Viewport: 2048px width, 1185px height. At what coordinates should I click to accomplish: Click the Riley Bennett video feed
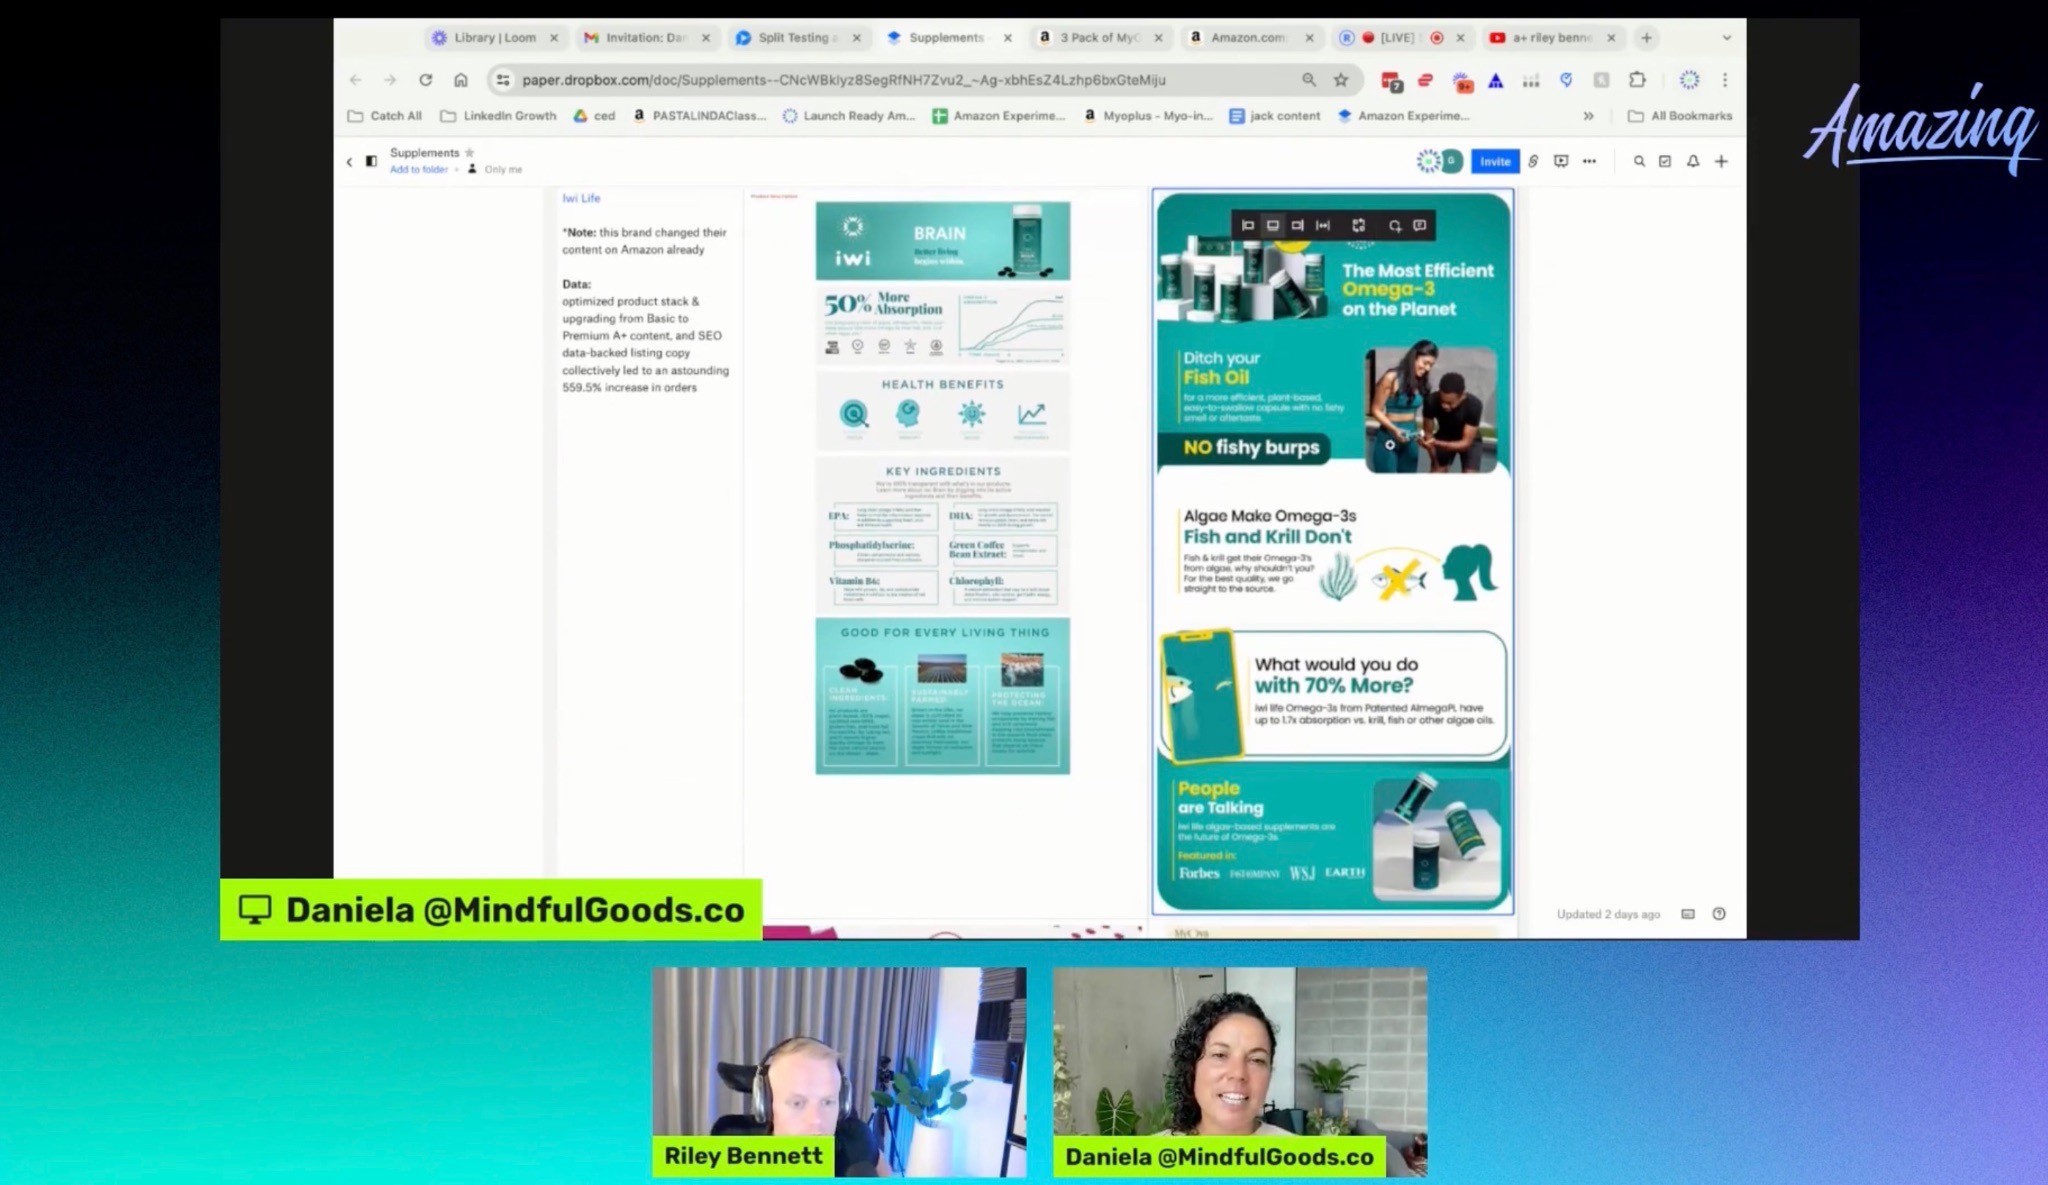coord(839,1072)
